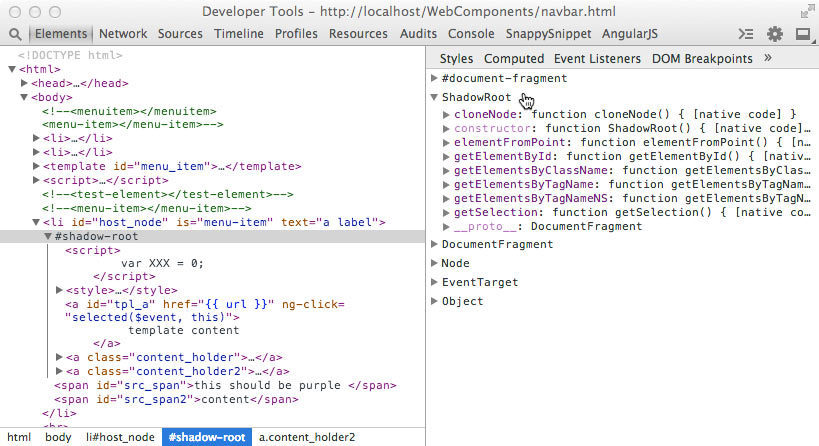819x446 pixels.
Task: Select the Event Listeners tab
Action: [597, 59]
